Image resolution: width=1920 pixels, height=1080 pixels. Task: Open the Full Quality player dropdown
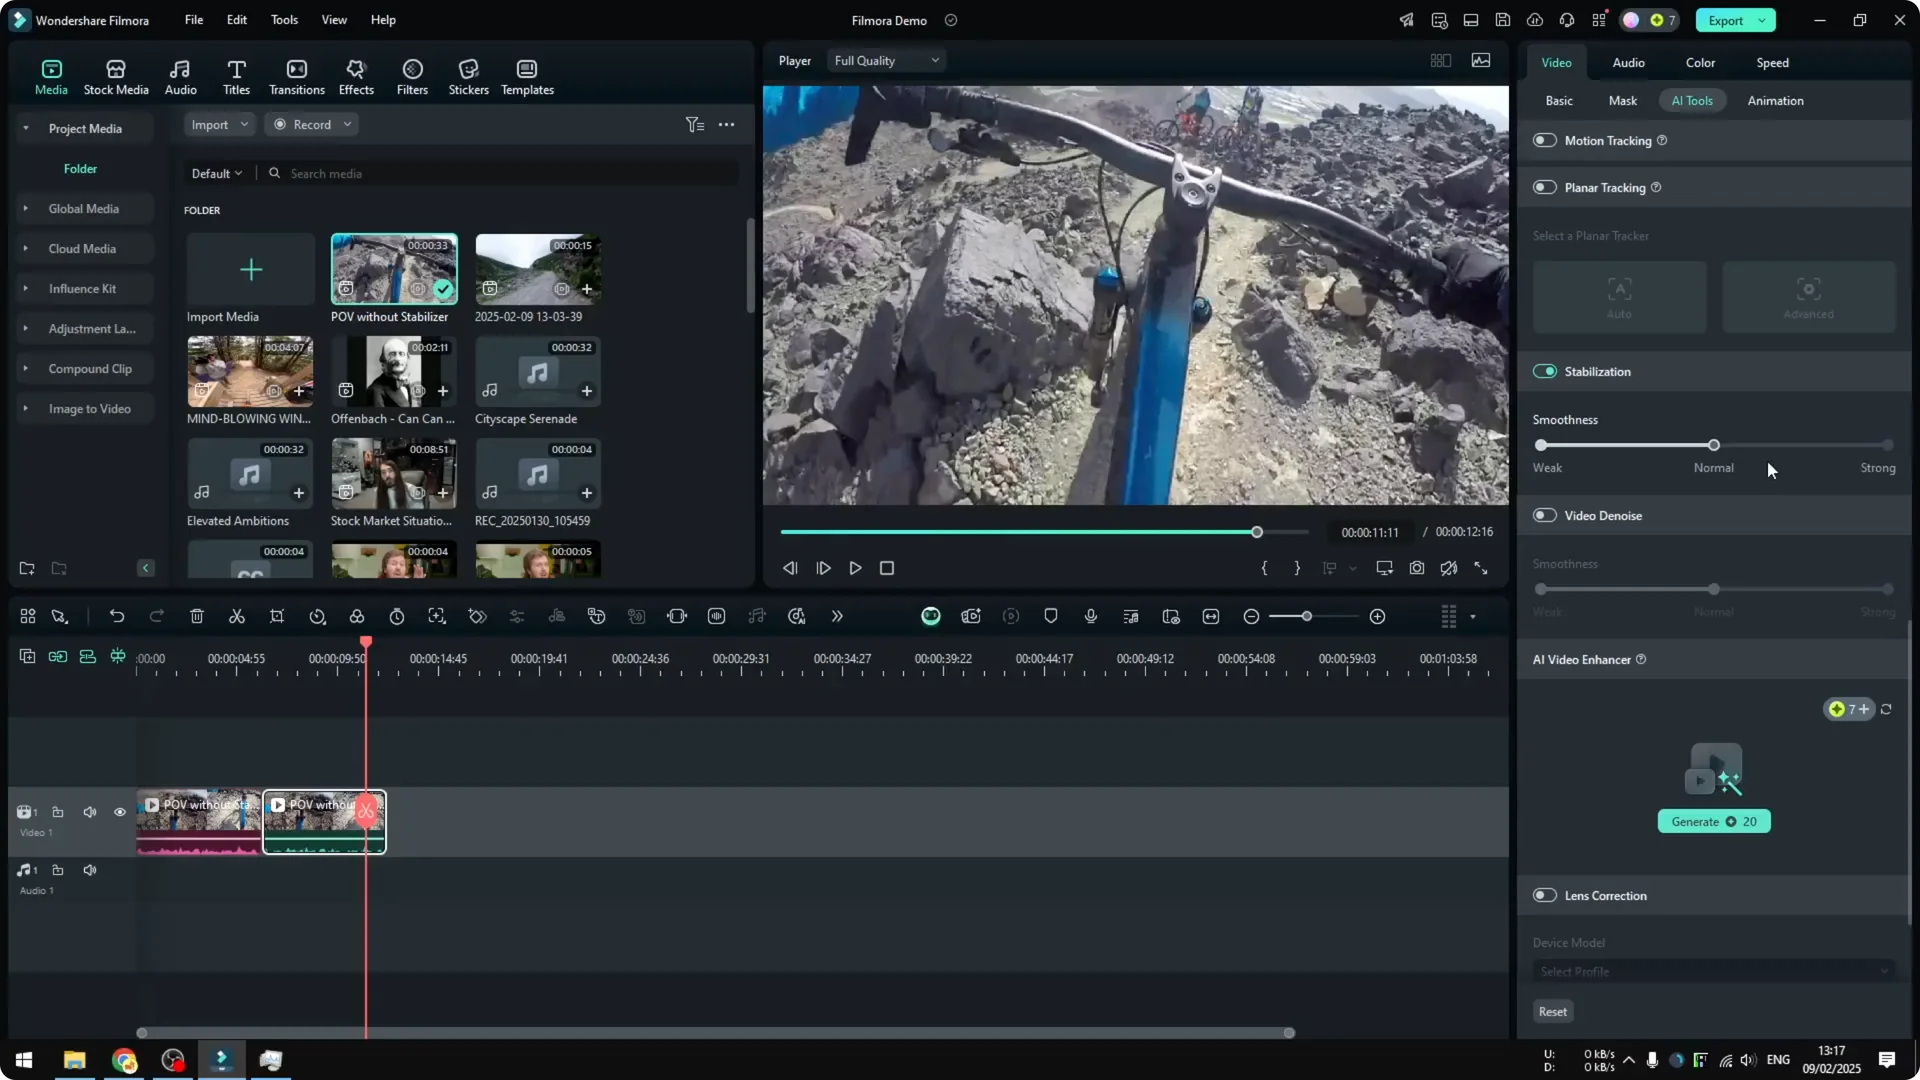885,60
